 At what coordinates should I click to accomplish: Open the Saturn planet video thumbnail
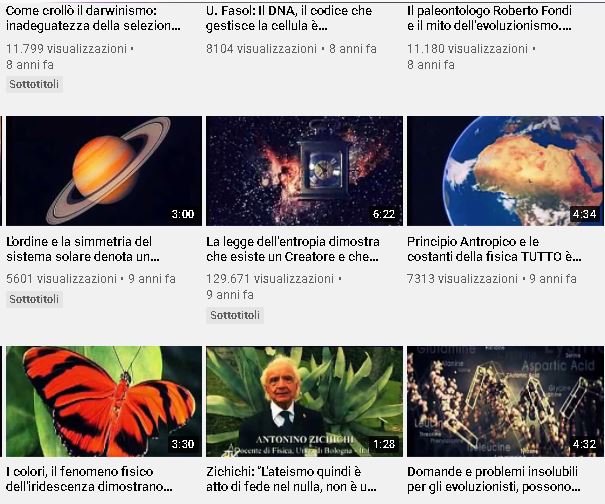(104, 171)
